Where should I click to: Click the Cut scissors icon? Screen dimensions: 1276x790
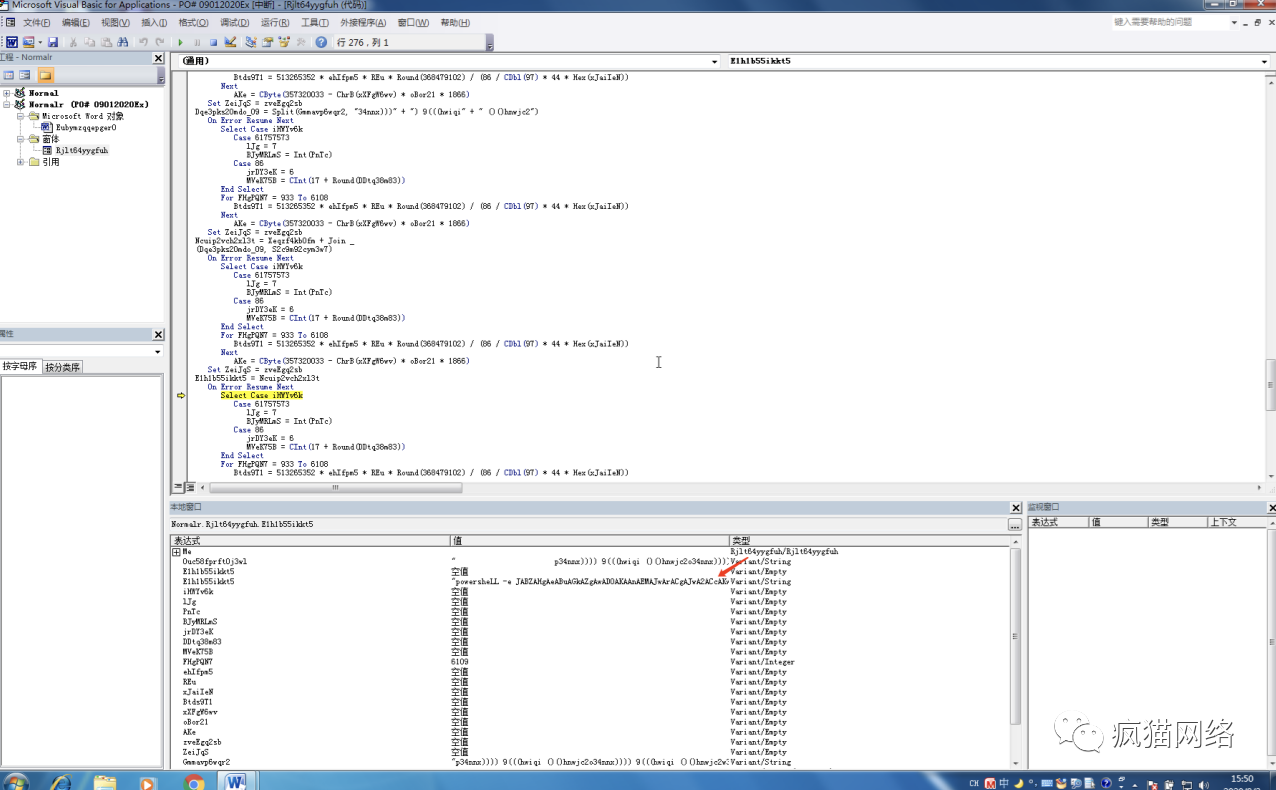pyautogui.click(x=75, y=42)
